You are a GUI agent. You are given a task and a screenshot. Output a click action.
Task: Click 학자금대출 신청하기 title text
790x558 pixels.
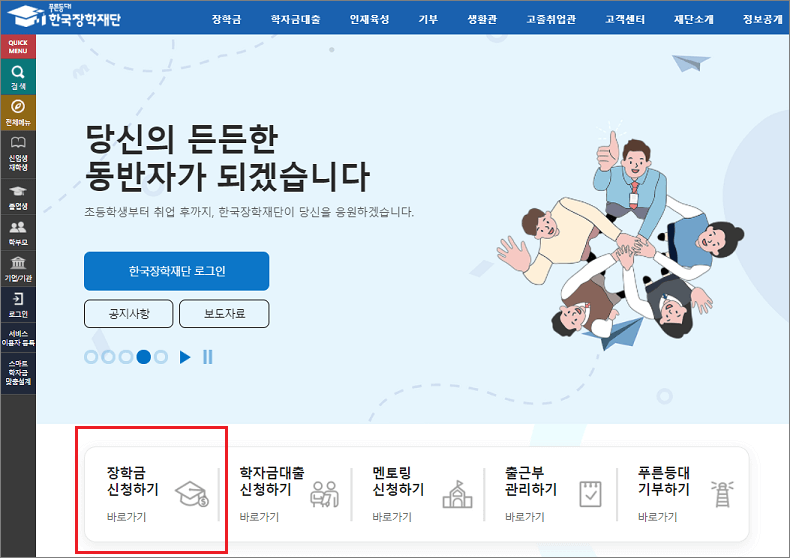(272, 481)
